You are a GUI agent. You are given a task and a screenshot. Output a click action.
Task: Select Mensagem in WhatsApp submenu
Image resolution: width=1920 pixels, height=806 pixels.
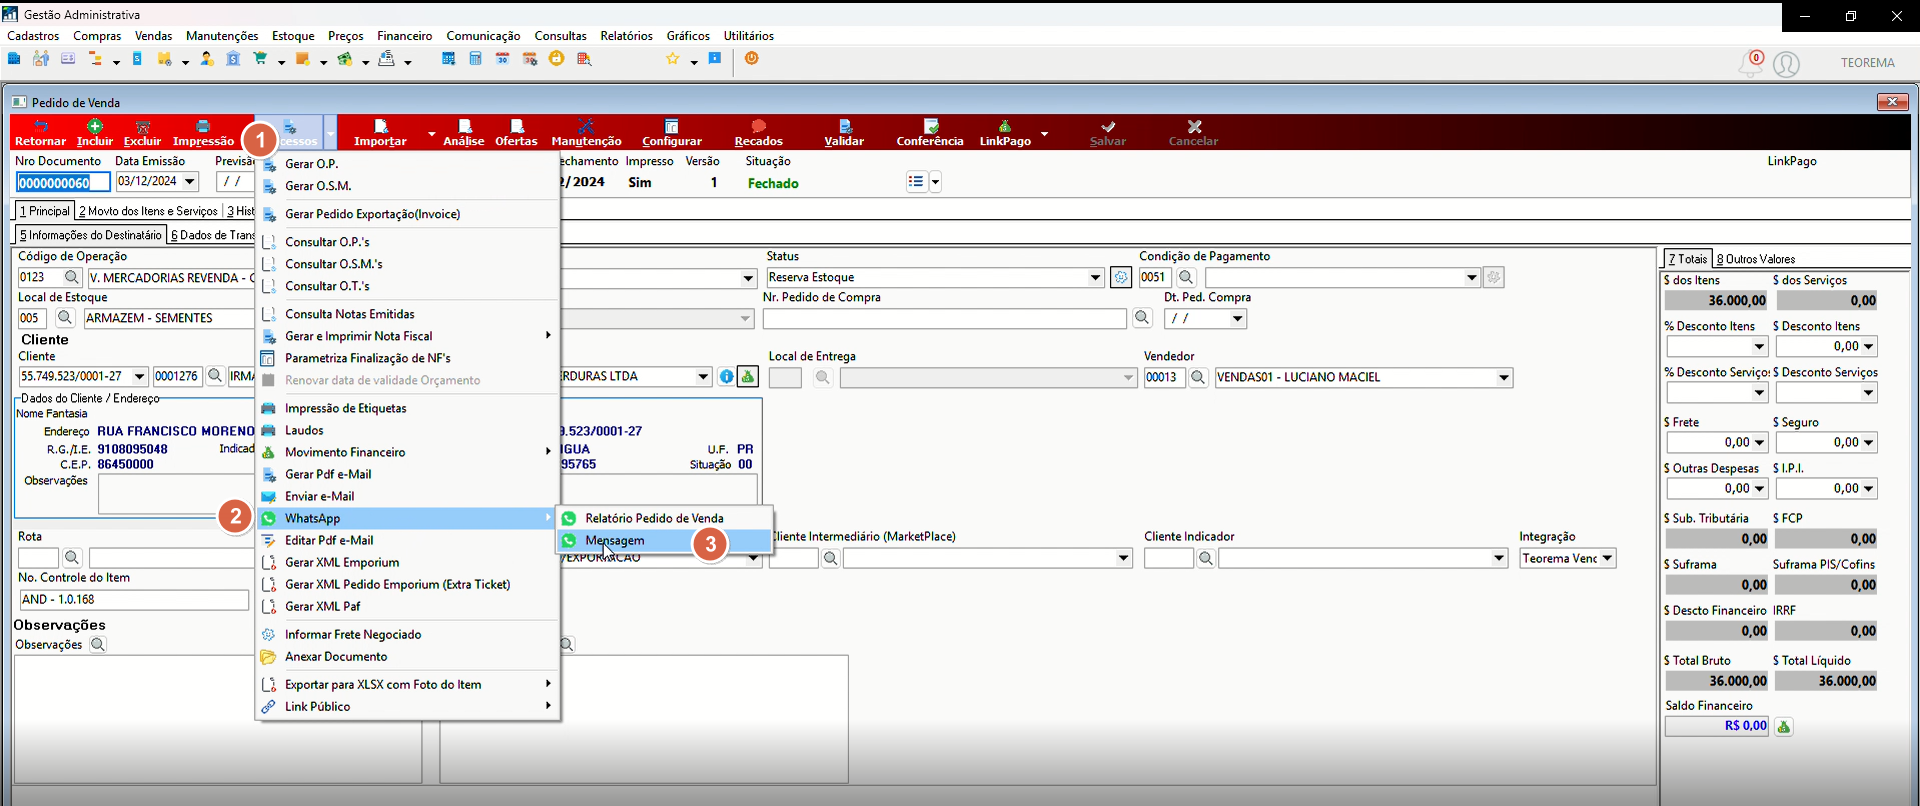pyautogui.click(x=664, y=541)
